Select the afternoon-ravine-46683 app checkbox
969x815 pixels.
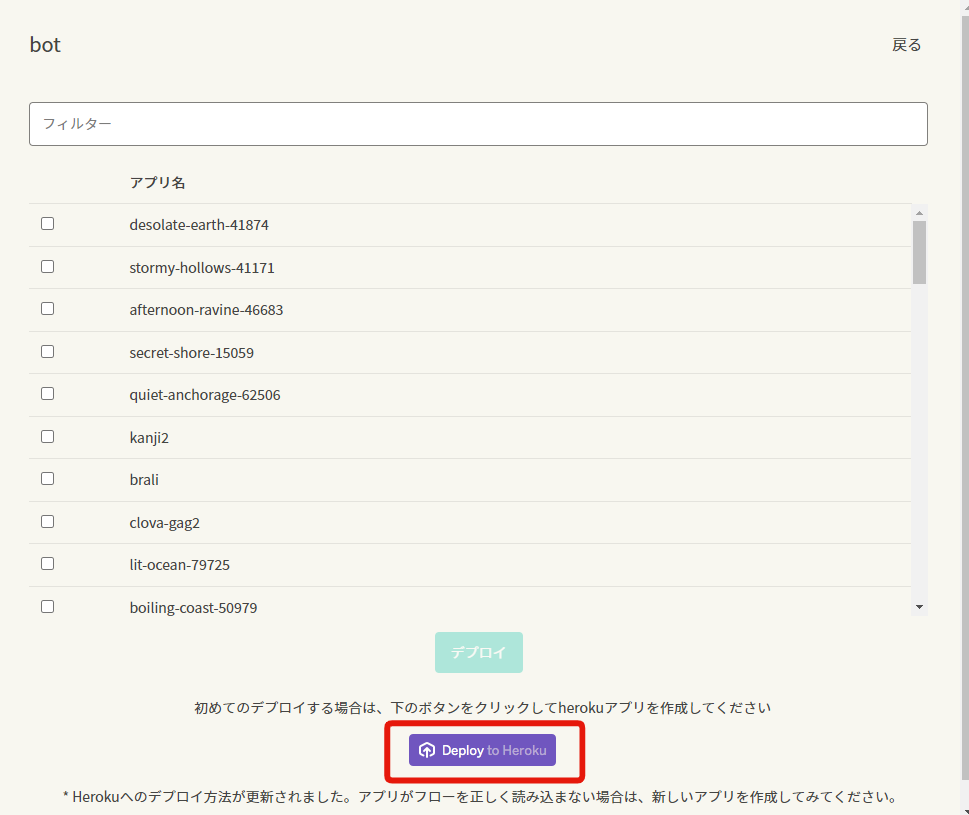(47, 308)
